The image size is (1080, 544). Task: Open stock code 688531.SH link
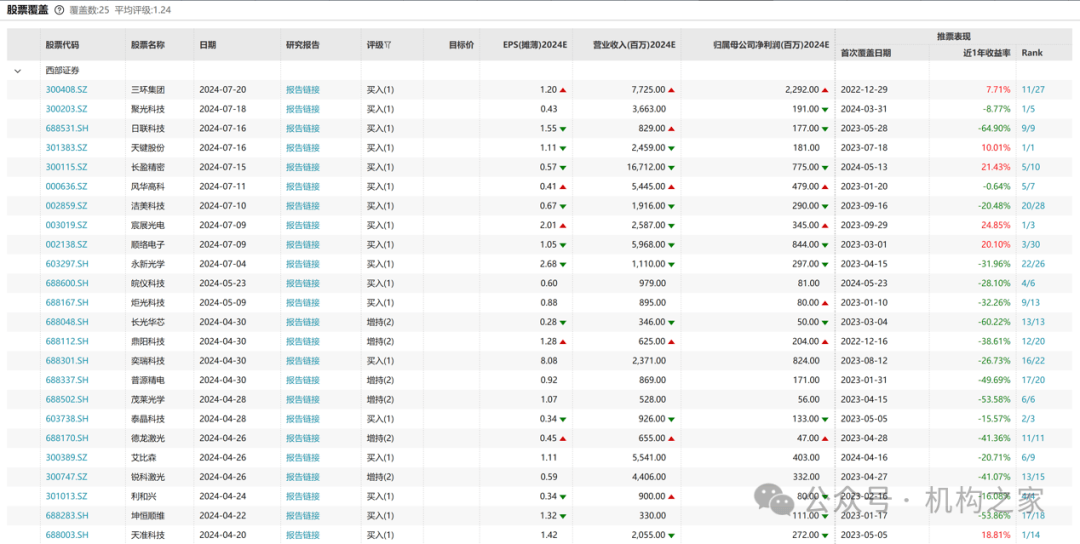(x=66, y=129)
